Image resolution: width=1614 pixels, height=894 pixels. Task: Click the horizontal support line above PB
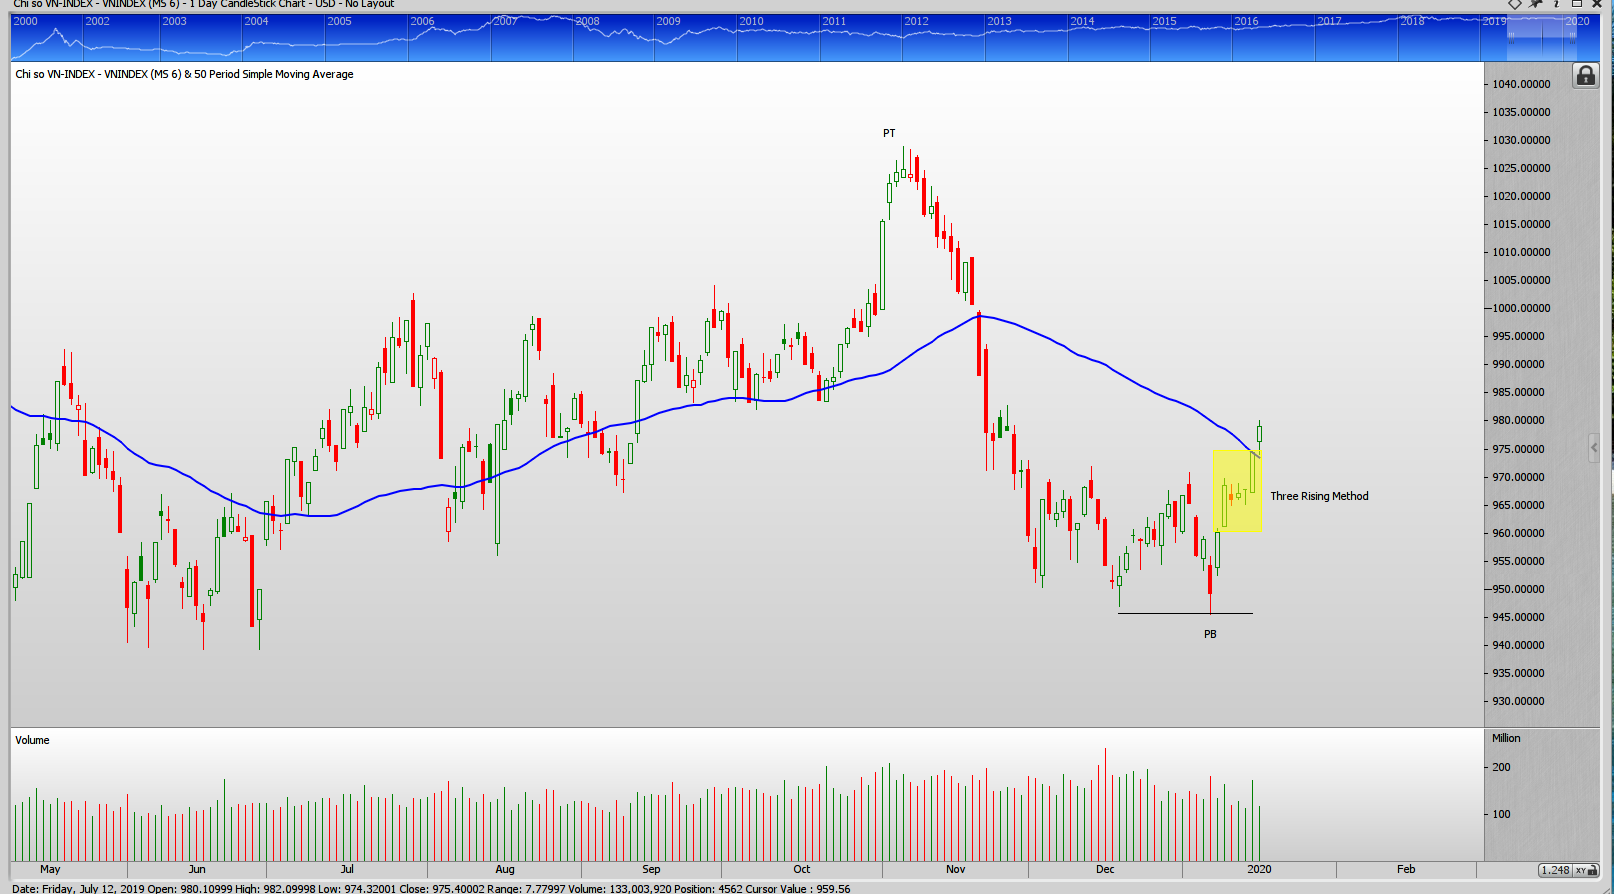[1160, 613]
